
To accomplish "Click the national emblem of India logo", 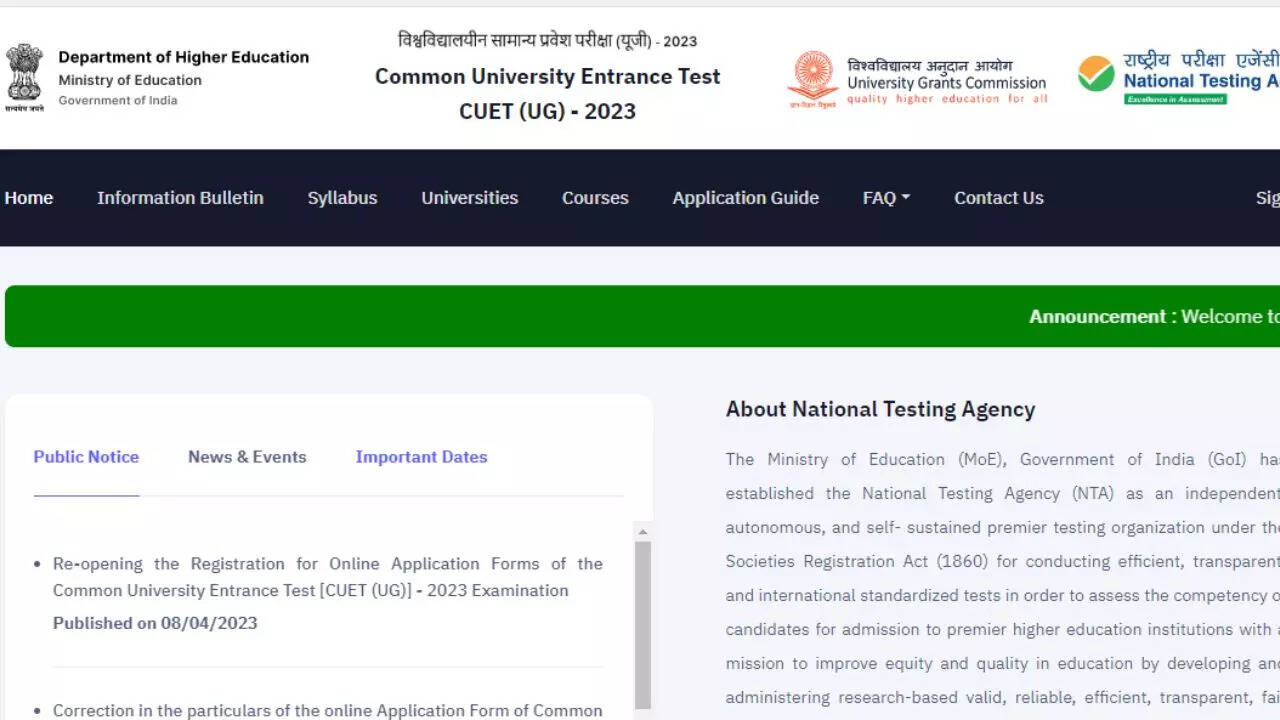I will [x=26, y=76].
